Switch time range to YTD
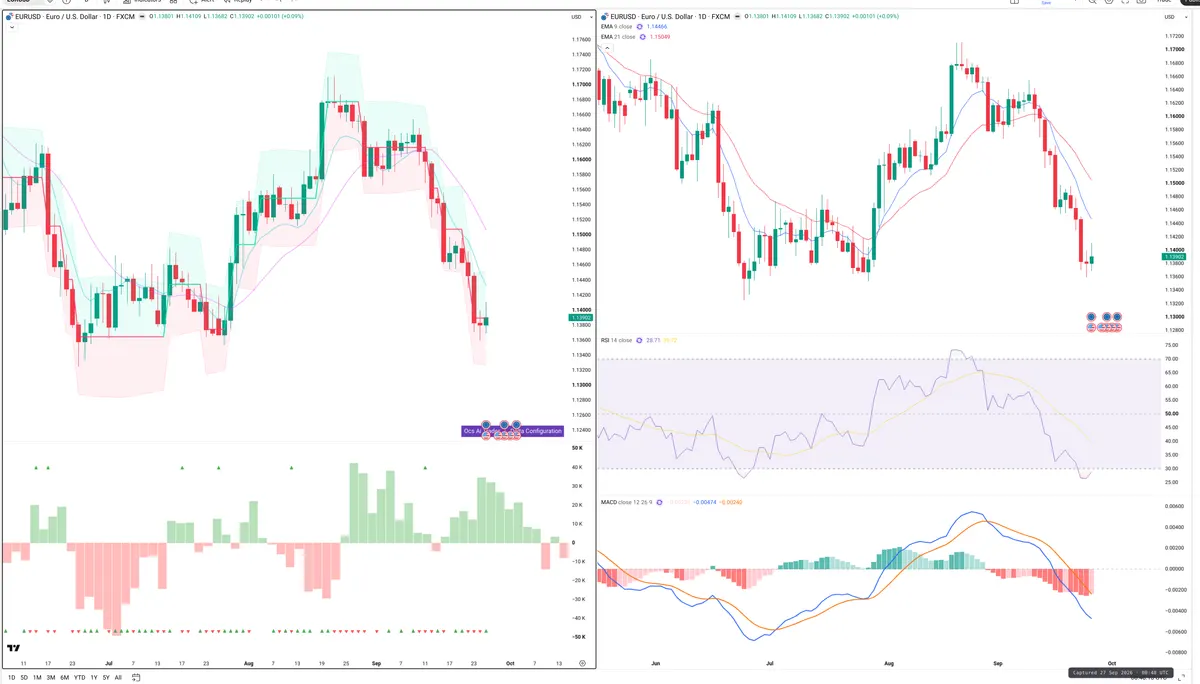Viewport: 1200px width, 684px height. click(x=80, y=678)
